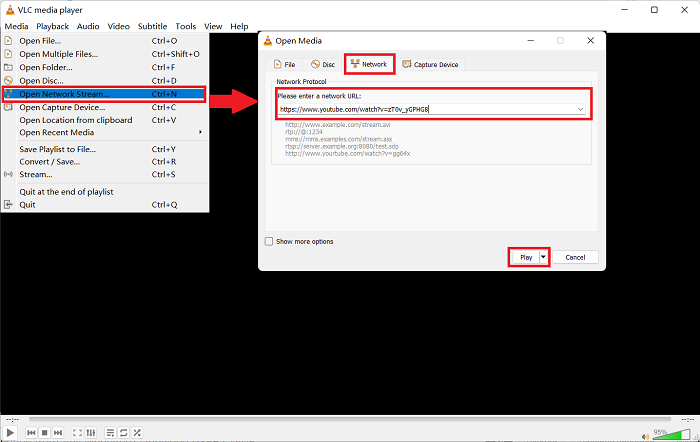Open the extended settings (equalizer) icon
Screen dimensions: 700x442
tap(91, 433)
